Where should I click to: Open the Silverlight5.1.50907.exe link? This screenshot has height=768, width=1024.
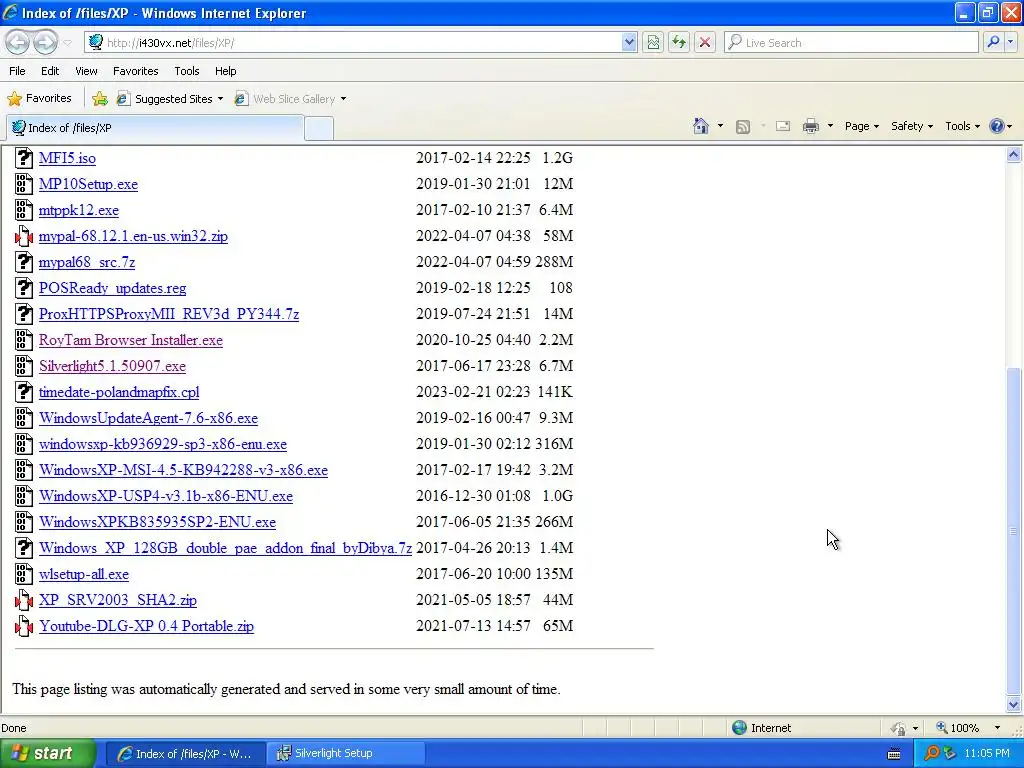tap(112, 366)
